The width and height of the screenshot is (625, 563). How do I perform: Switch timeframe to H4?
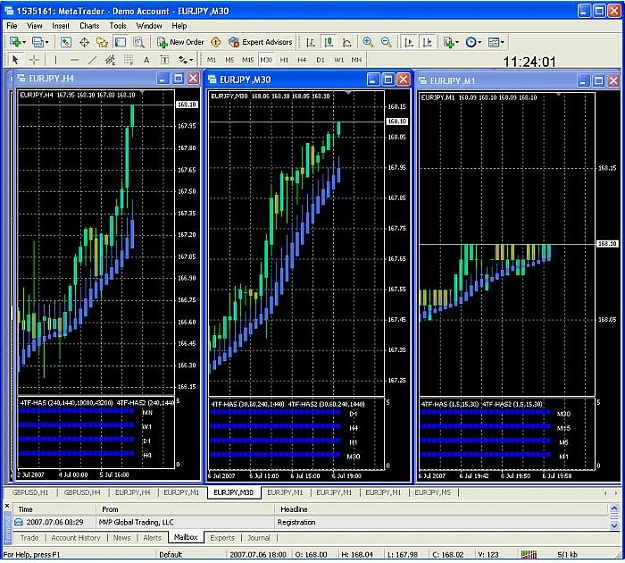click(x=302, y=60)
